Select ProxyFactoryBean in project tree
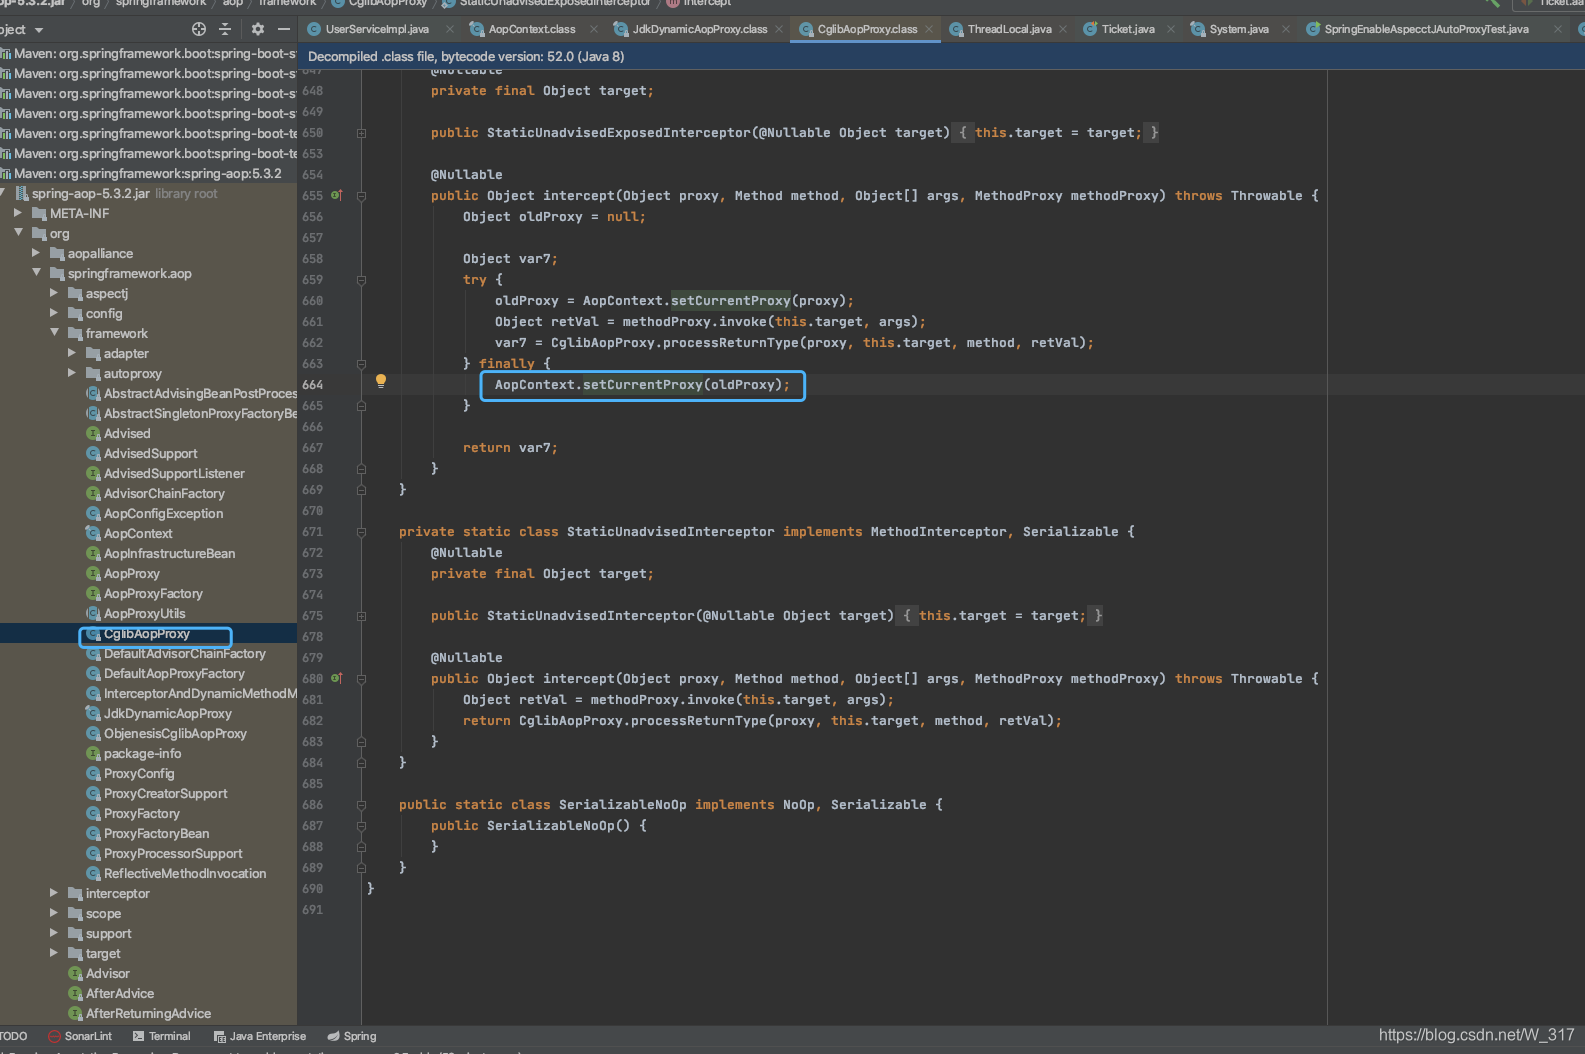 click(157, 833)
